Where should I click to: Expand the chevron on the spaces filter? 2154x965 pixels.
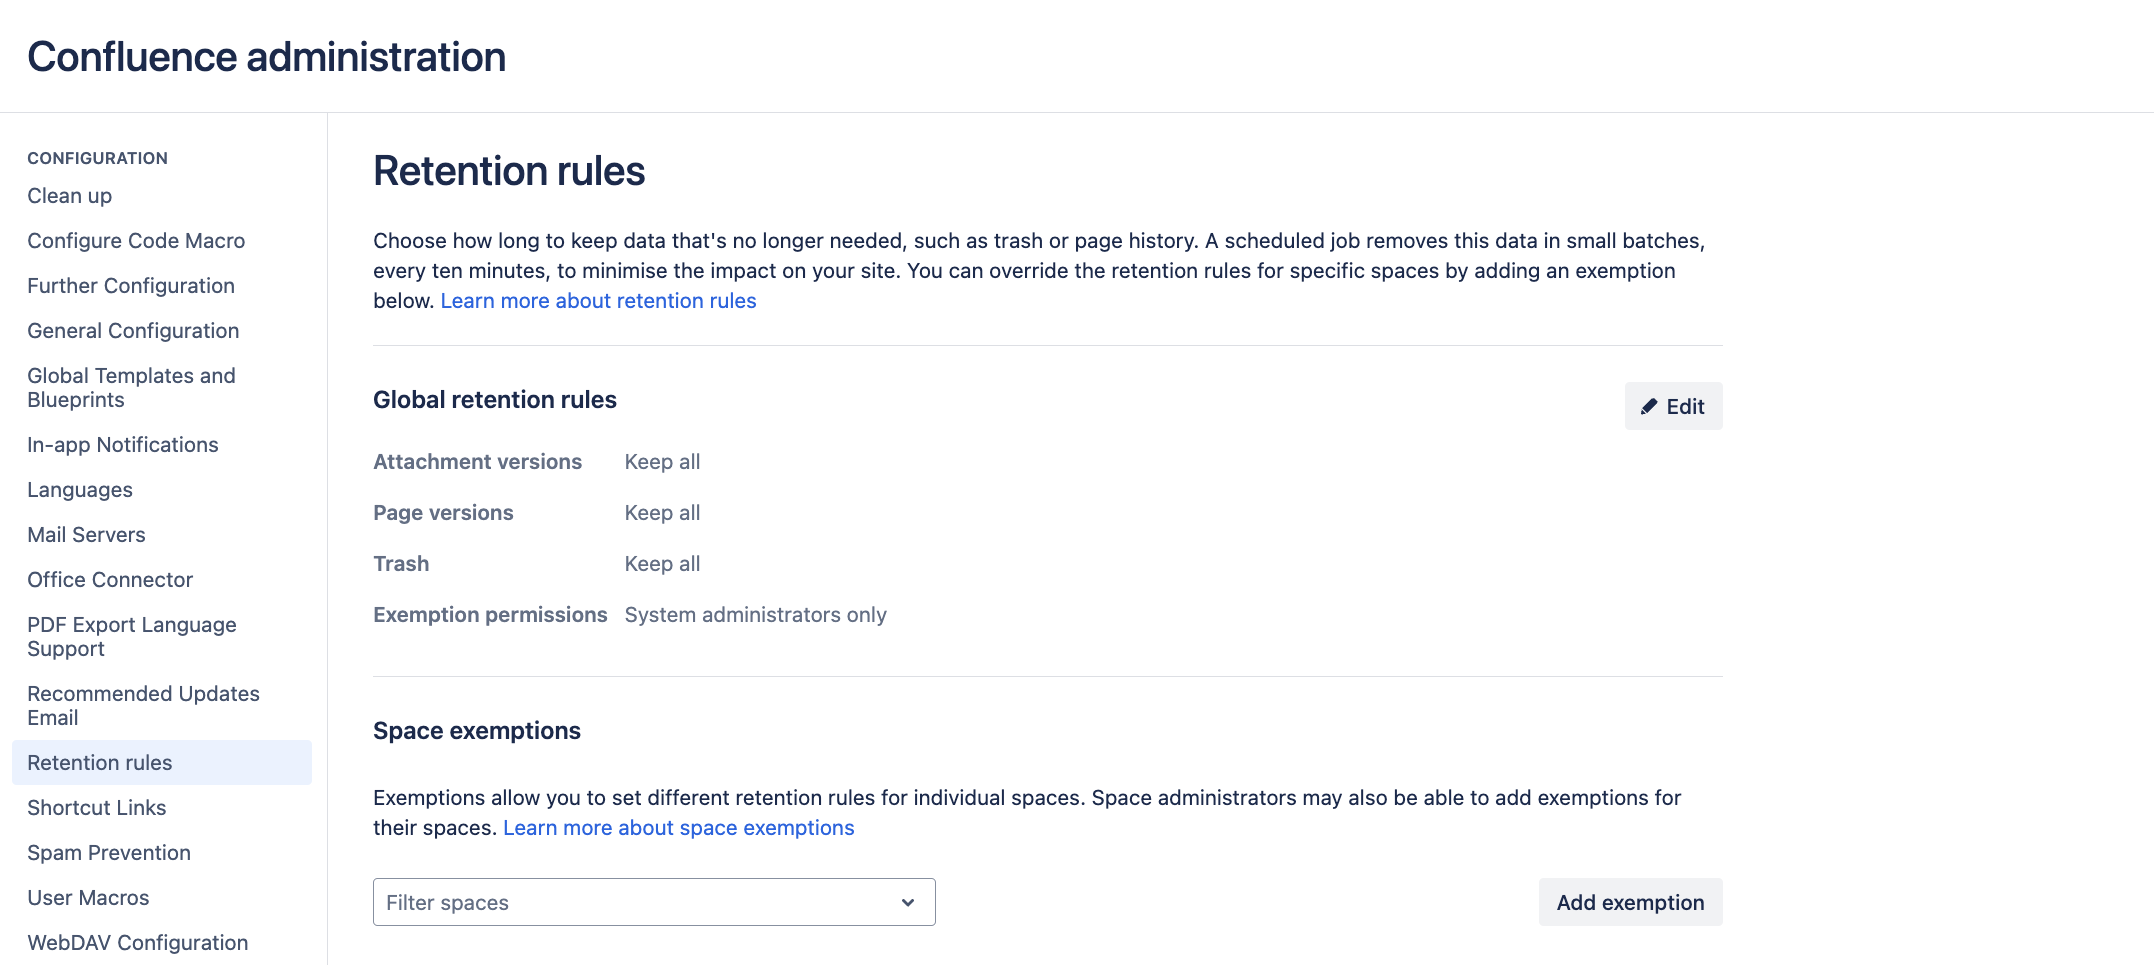[908, 901]
